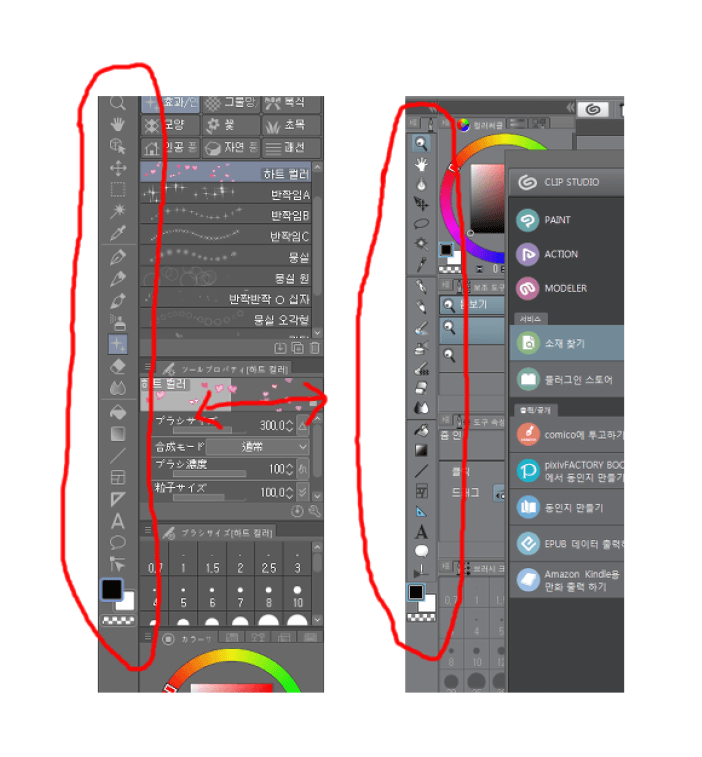Select the Text tool in left toolbar
Viewport: 702px width, 757px height.
[x=118, y=521]
